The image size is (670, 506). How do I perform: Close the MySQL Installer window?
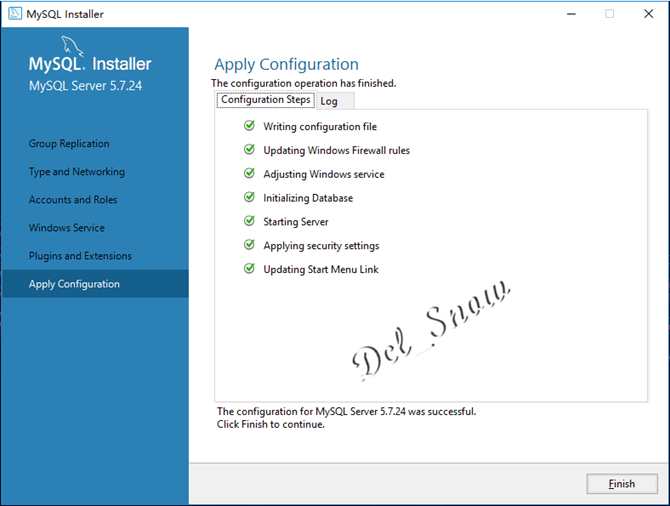pyautogui.click(x=648, y=14)
